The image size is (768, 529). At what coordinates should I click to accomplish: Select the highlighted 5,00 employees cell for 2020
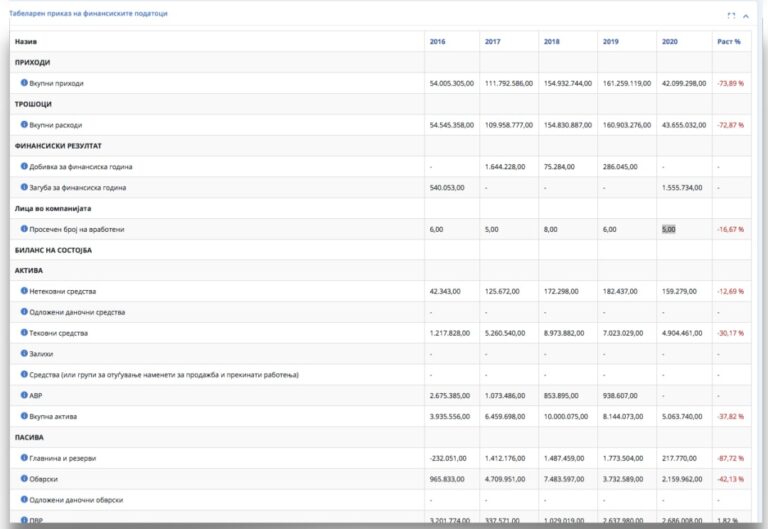click(x=669, y=229)
